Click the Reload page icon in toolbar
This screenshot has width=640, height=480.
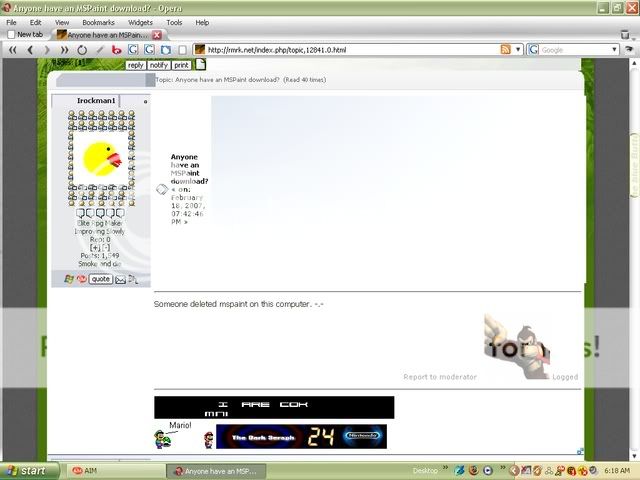[x=81, y=49]
